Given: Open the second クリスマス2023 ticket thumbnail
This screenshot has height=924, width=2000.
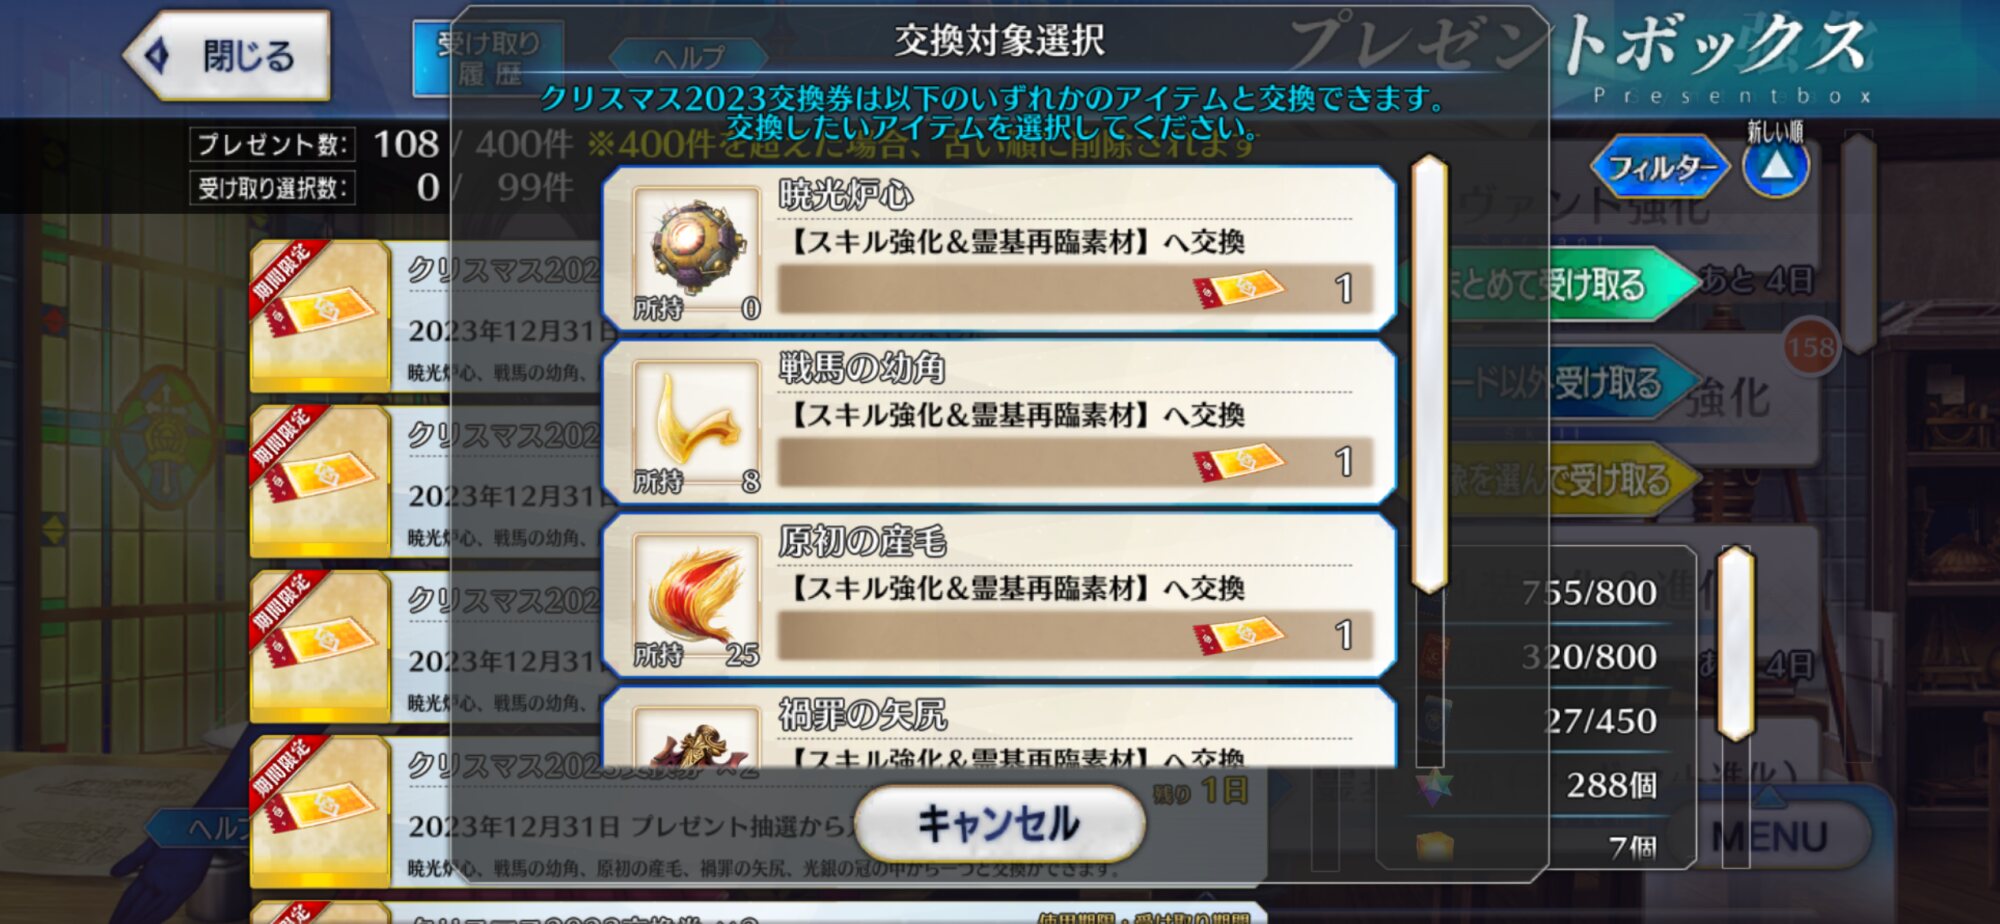Looking at the screenshot, I should [320, 481].
